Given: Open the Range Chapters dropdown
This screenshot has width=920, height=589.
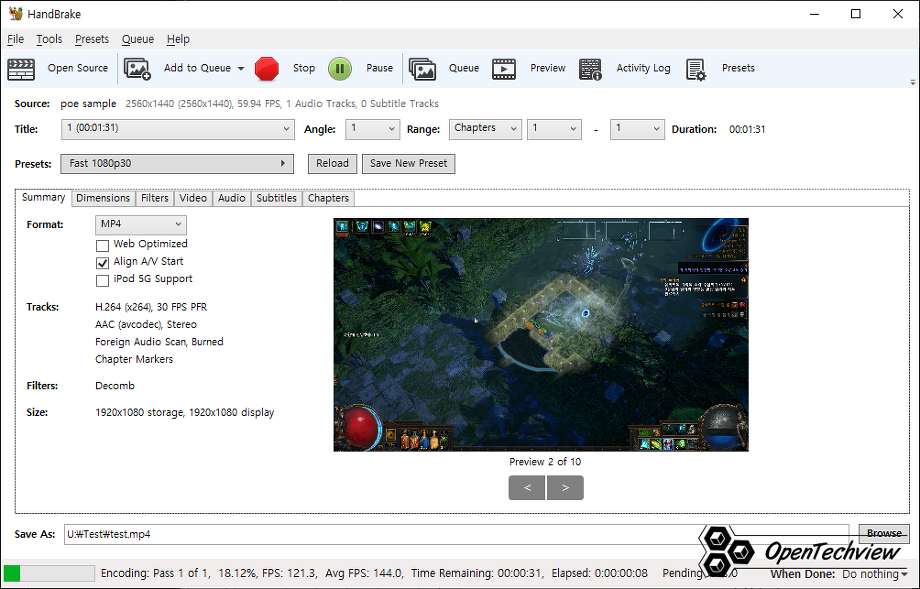Looking at the screenshot, I should point(485,129).
